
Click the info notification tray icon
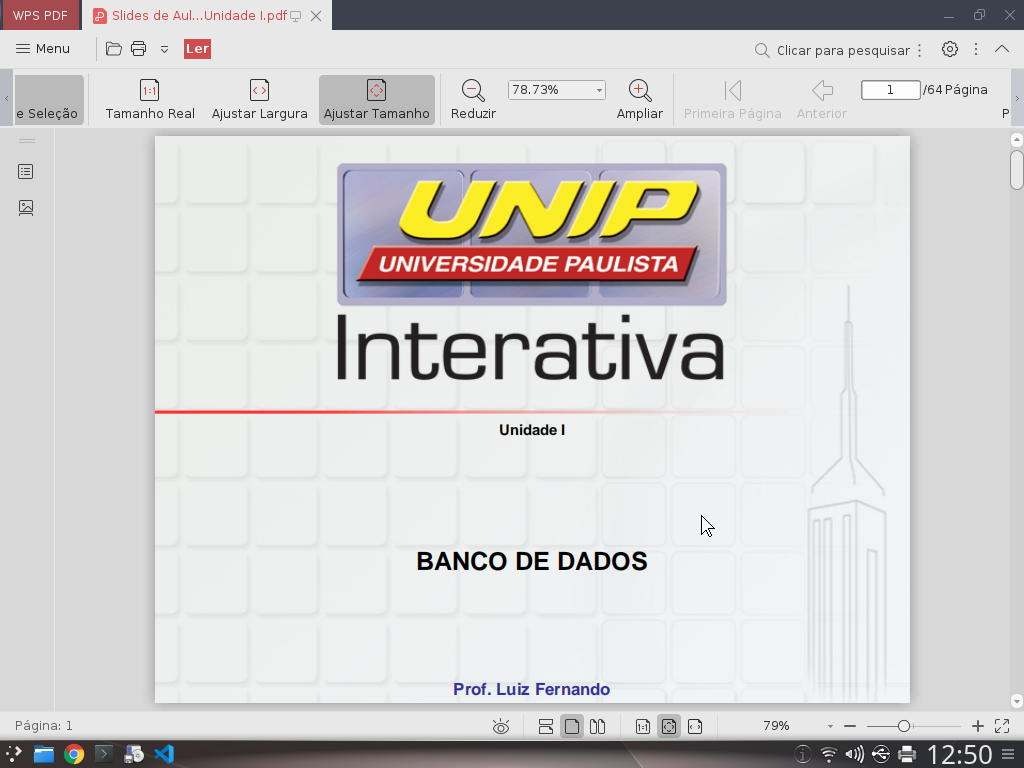[x=803, y=754]
